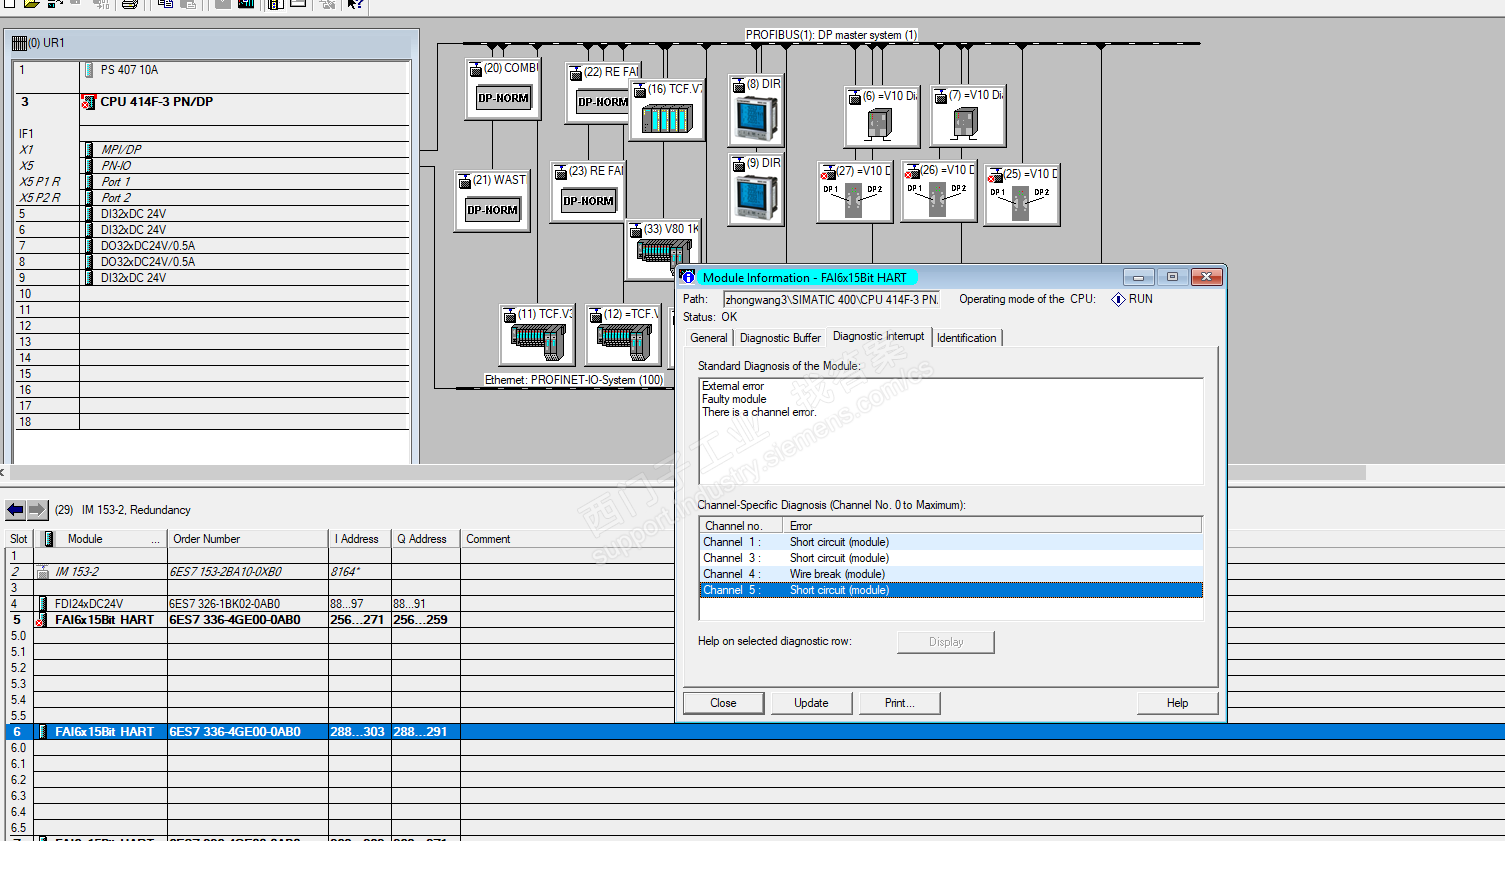Select the Channel 4 wire break row

tap(951, 574)
